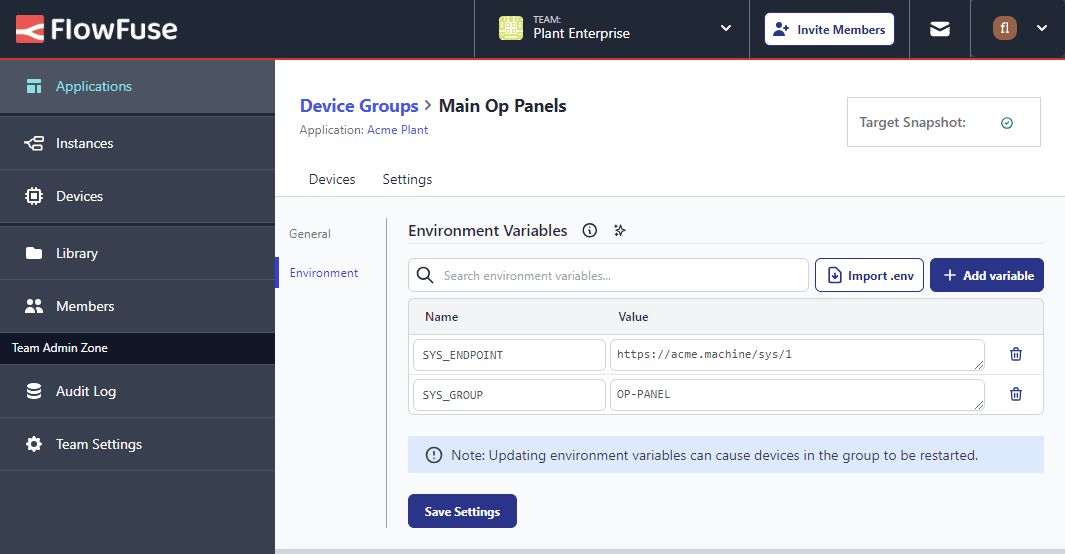Click the FlowFuse logo
Viewport: 1065px width, 554px height.
(96, 29)
